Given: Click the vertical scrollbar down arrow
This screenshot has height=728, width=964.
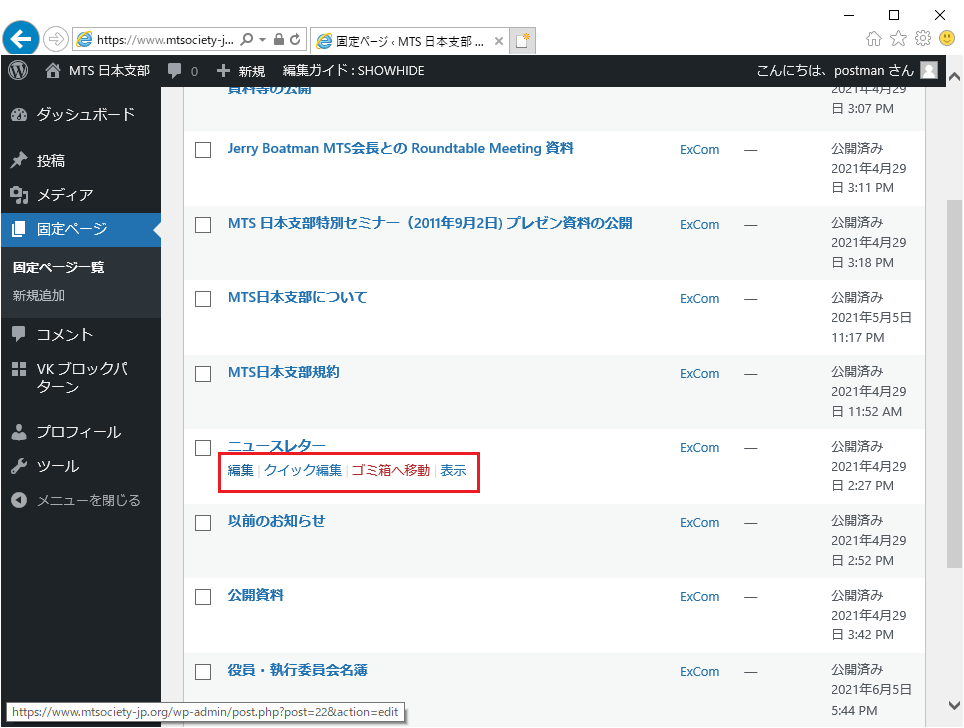Looking at the screenshot, I should click(954, 704).
